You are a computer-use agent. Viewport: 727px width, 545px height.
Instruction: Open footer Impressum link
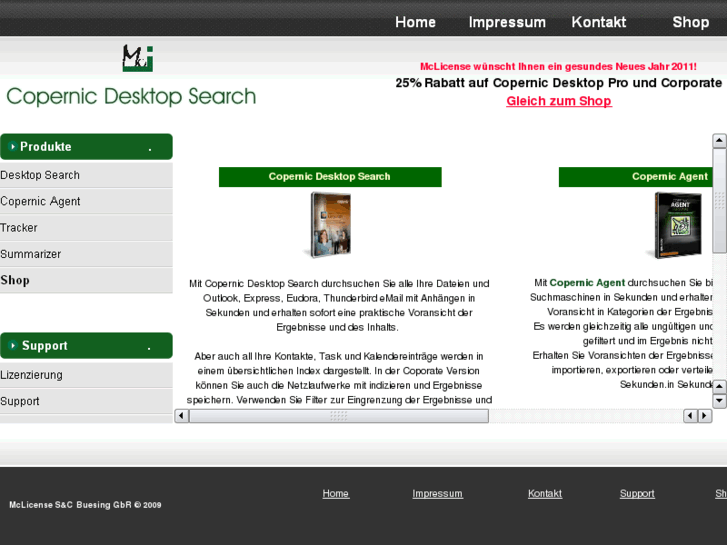[x=437, y=494]
